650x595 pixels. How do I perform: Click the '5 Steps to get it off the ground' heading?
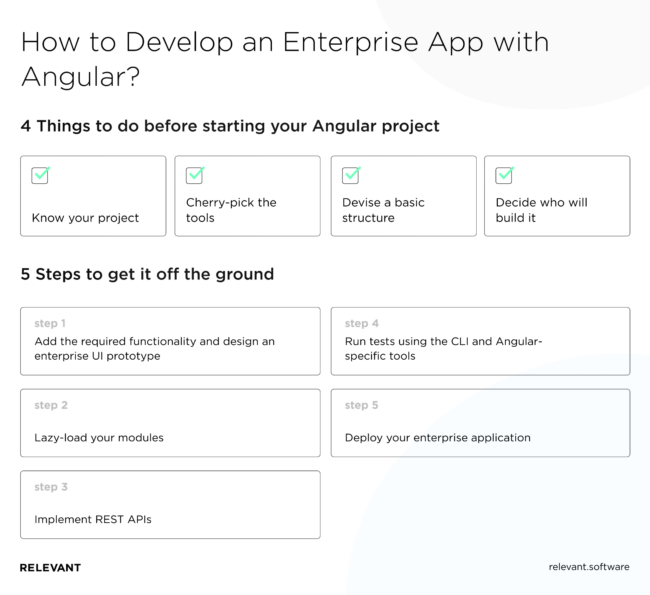(x=147, y=274)
